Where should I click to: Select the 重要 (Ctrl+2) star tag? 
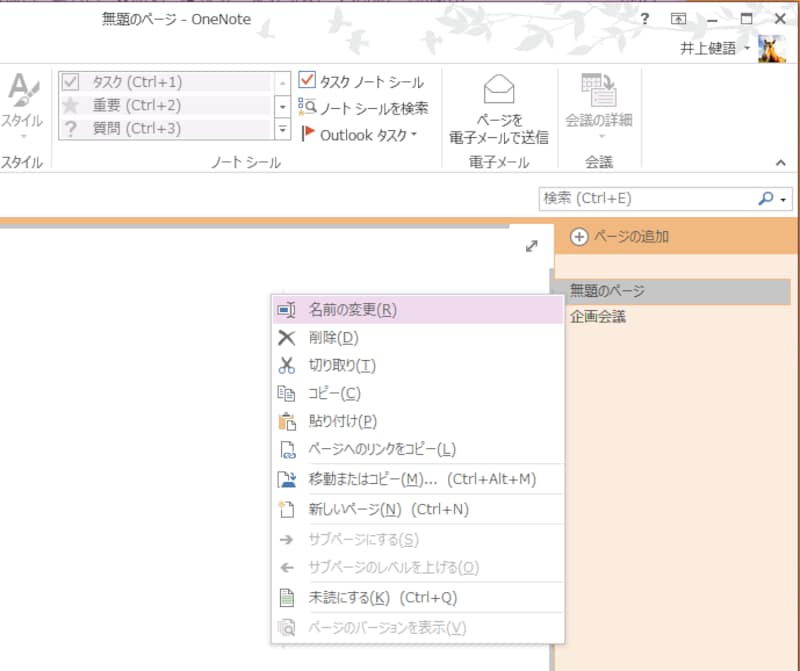coord(71,105)
